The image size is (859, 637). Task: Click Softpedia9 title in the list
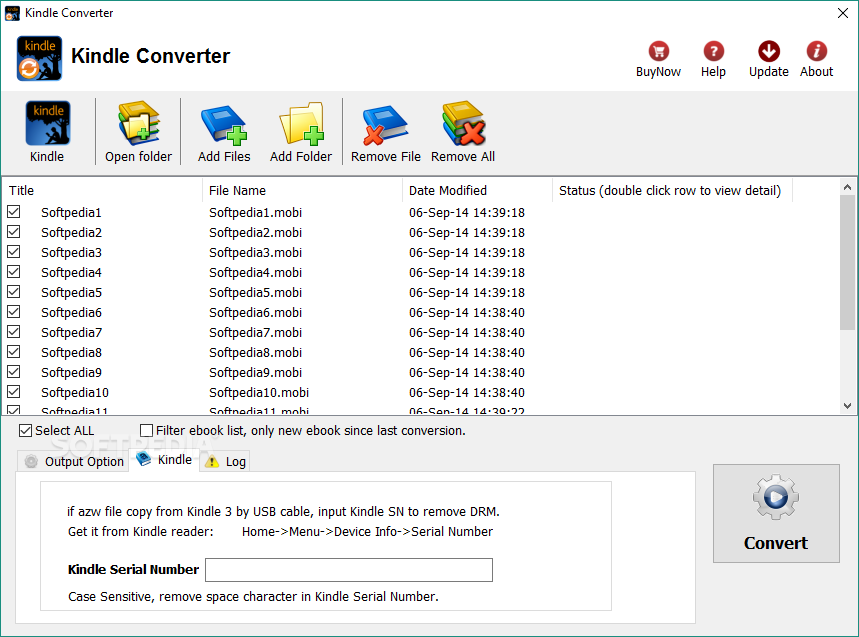tap(71, 372)
